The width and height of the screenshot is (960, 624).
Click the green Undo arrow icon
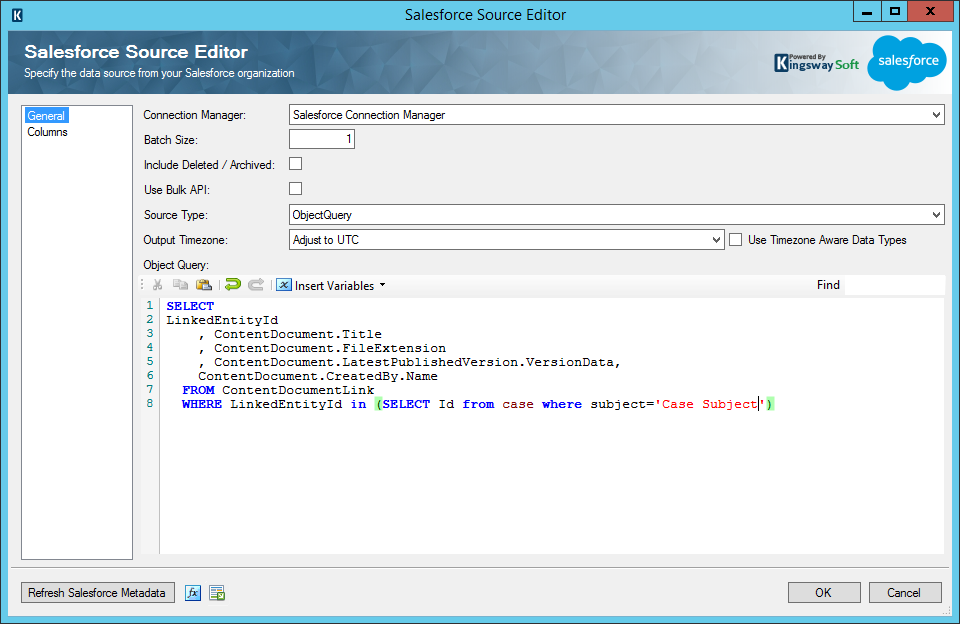233,285
